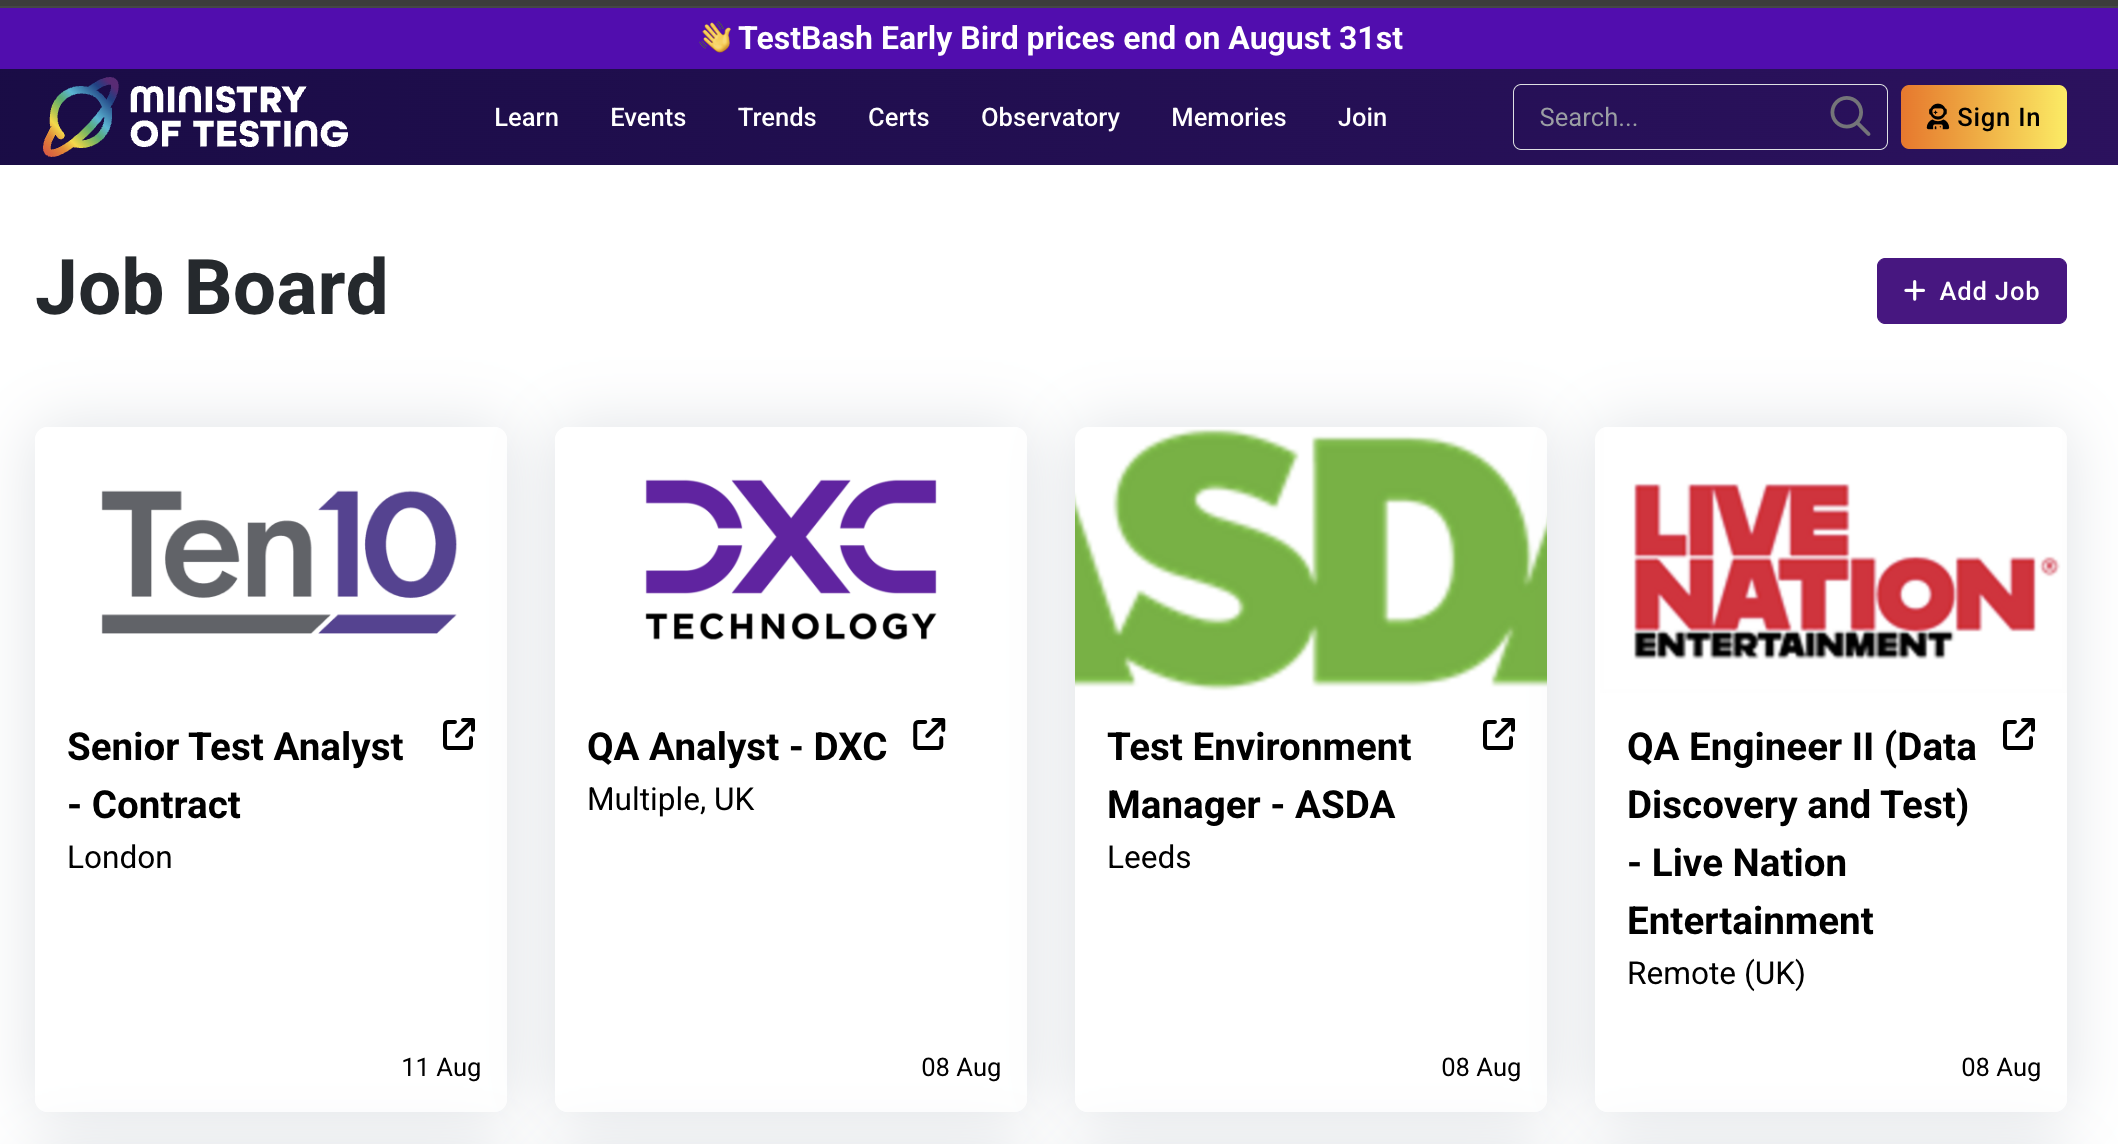Open the Memories menu
Screen dimensions: 2118x1144
pyautogui.click(x=1228, y=117)
